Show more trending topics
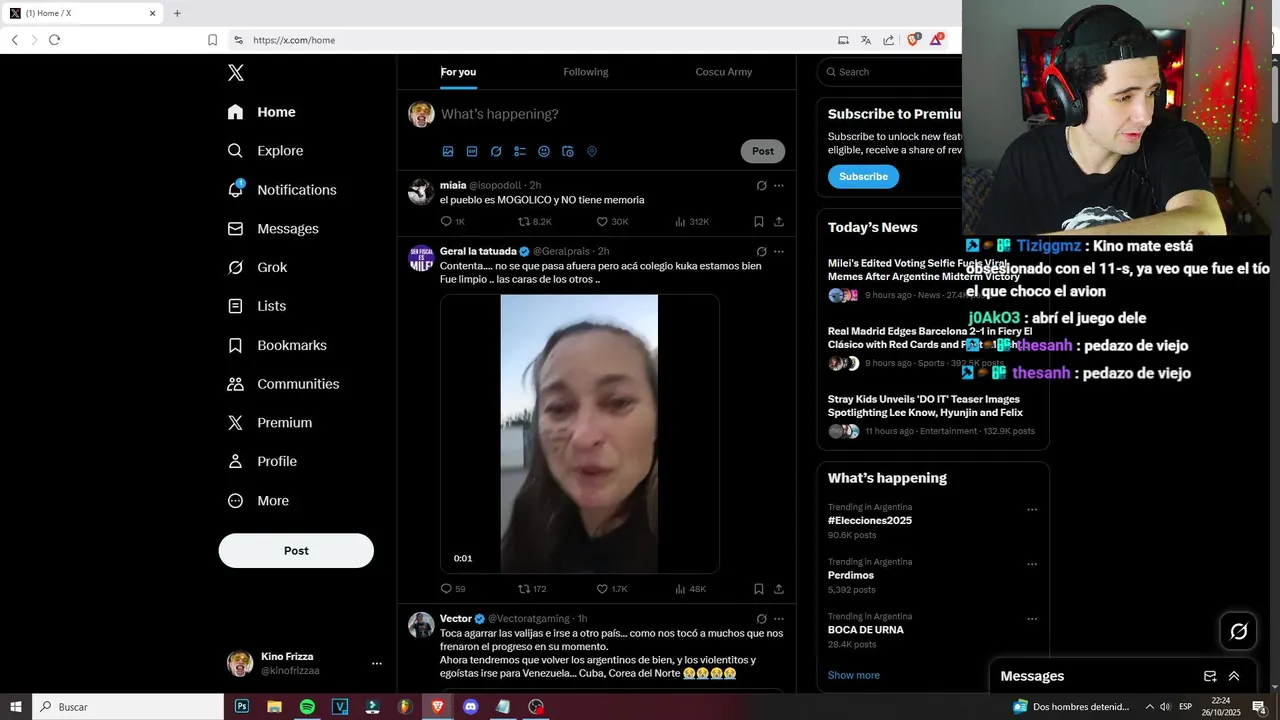The height and width of the screenshot is (720, 1280). coord(854,675)
